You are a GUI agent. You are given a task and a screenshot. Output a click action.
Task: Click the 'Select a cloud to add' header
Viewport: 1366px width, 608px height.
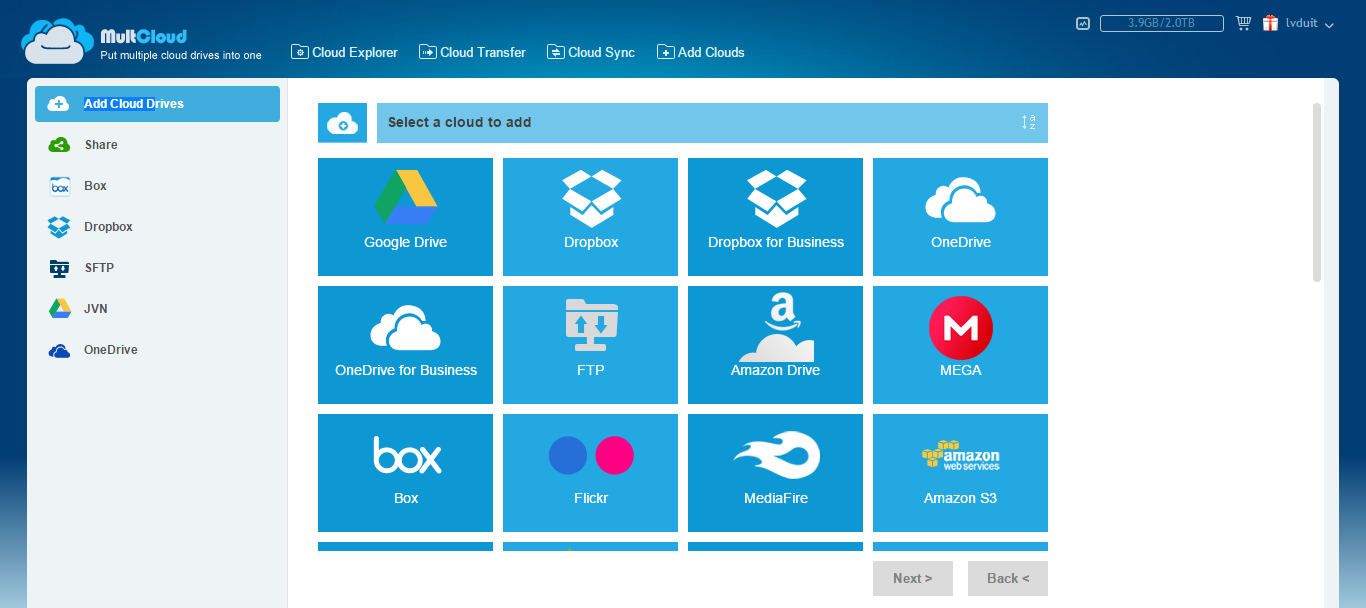(x=712, y=123)
